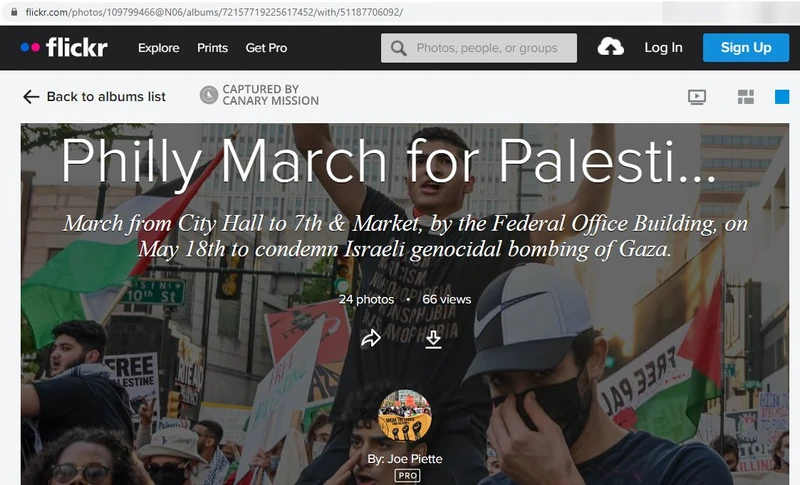Click the By: Joe Piette link

405,459
